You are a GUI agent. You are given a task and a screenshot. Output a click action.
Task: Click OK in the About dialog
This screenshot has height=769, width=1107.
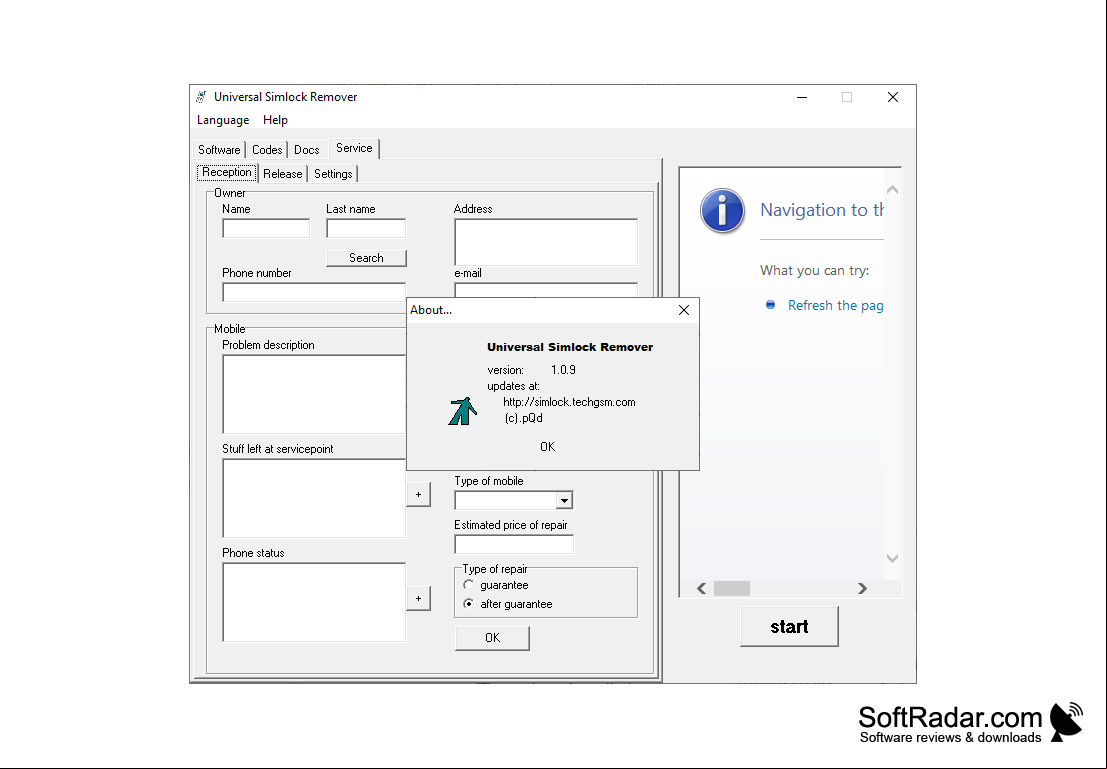tap(548, 446)
